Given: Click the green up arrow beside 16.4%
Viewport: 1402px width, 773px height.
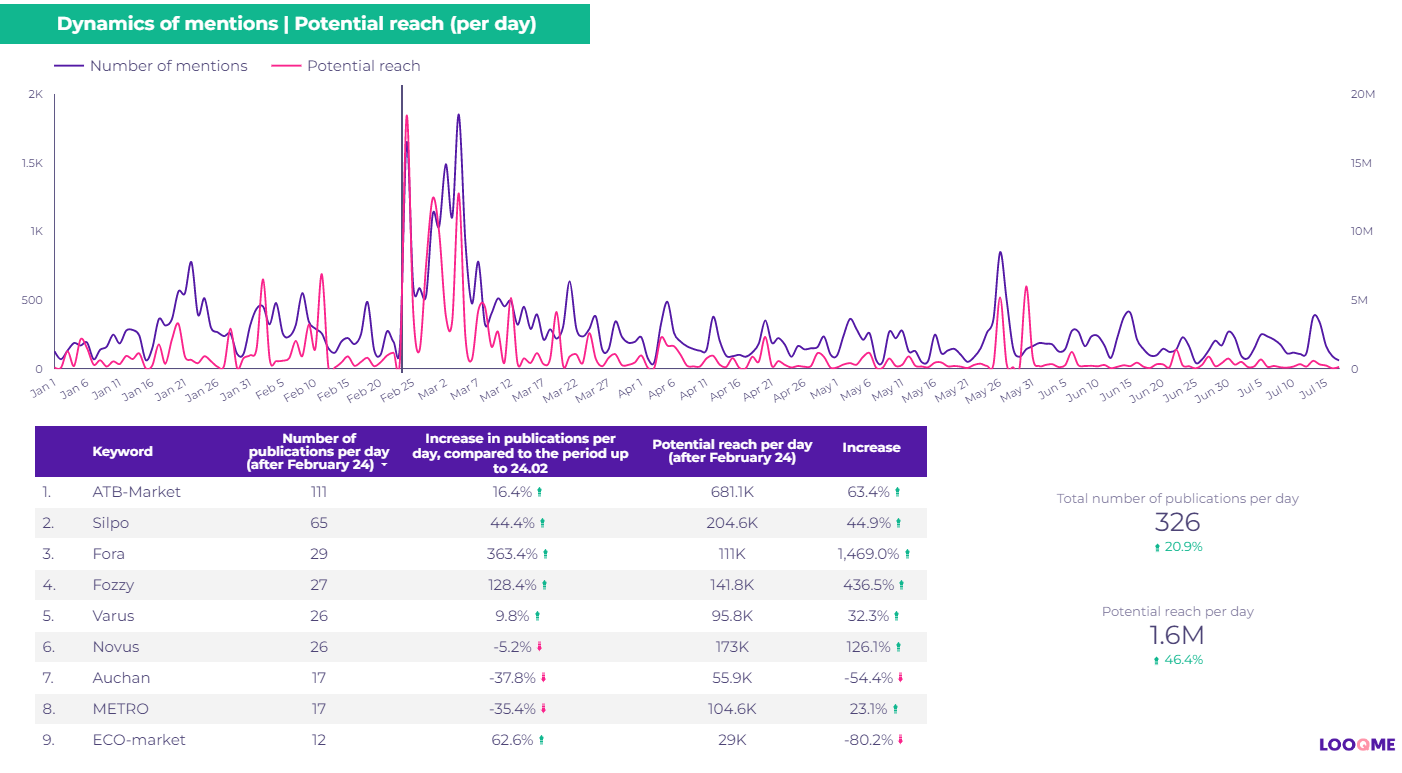Looking at the screenshot, I should coord(540,492).
